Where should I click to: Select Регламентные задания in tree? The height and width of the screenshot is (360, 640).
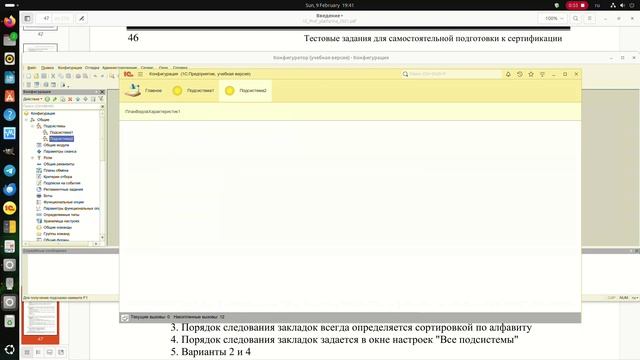pos(63,189)
